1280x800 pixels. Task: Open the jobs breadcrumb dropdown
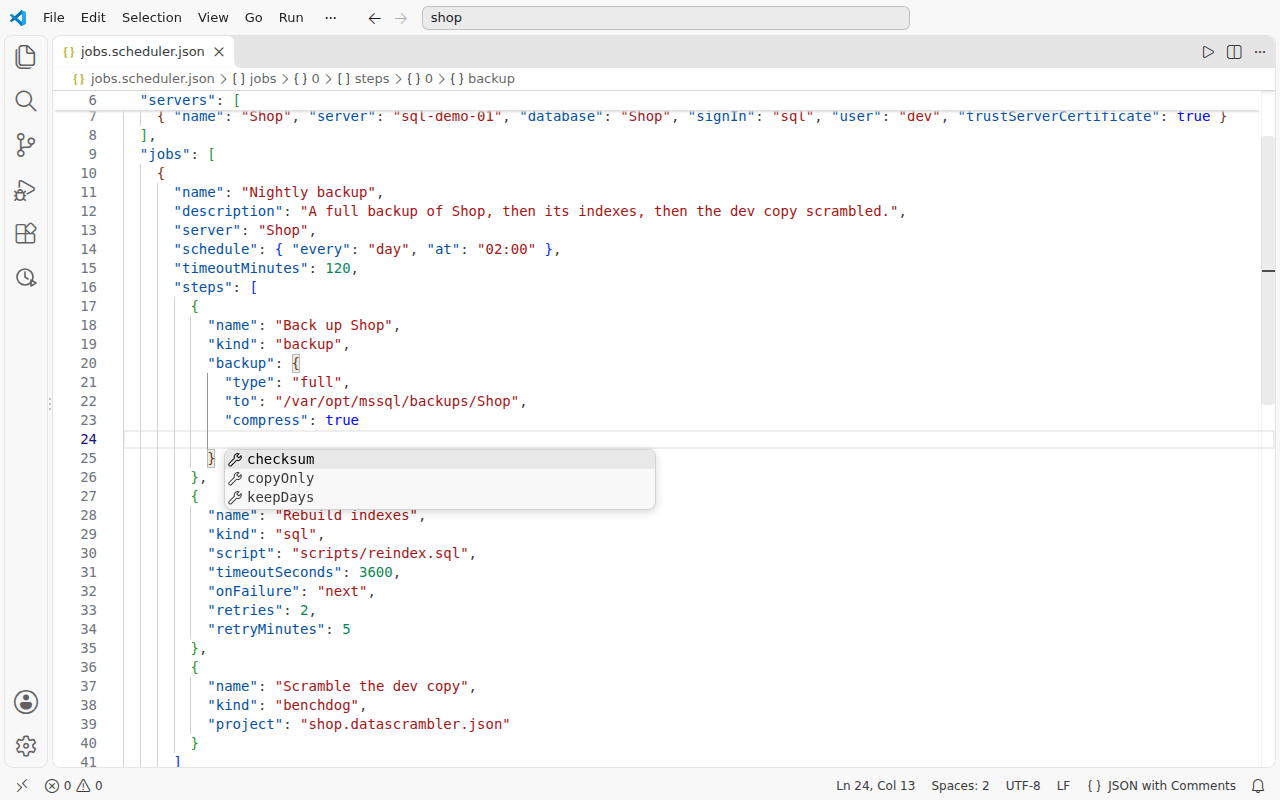[254, 78]
